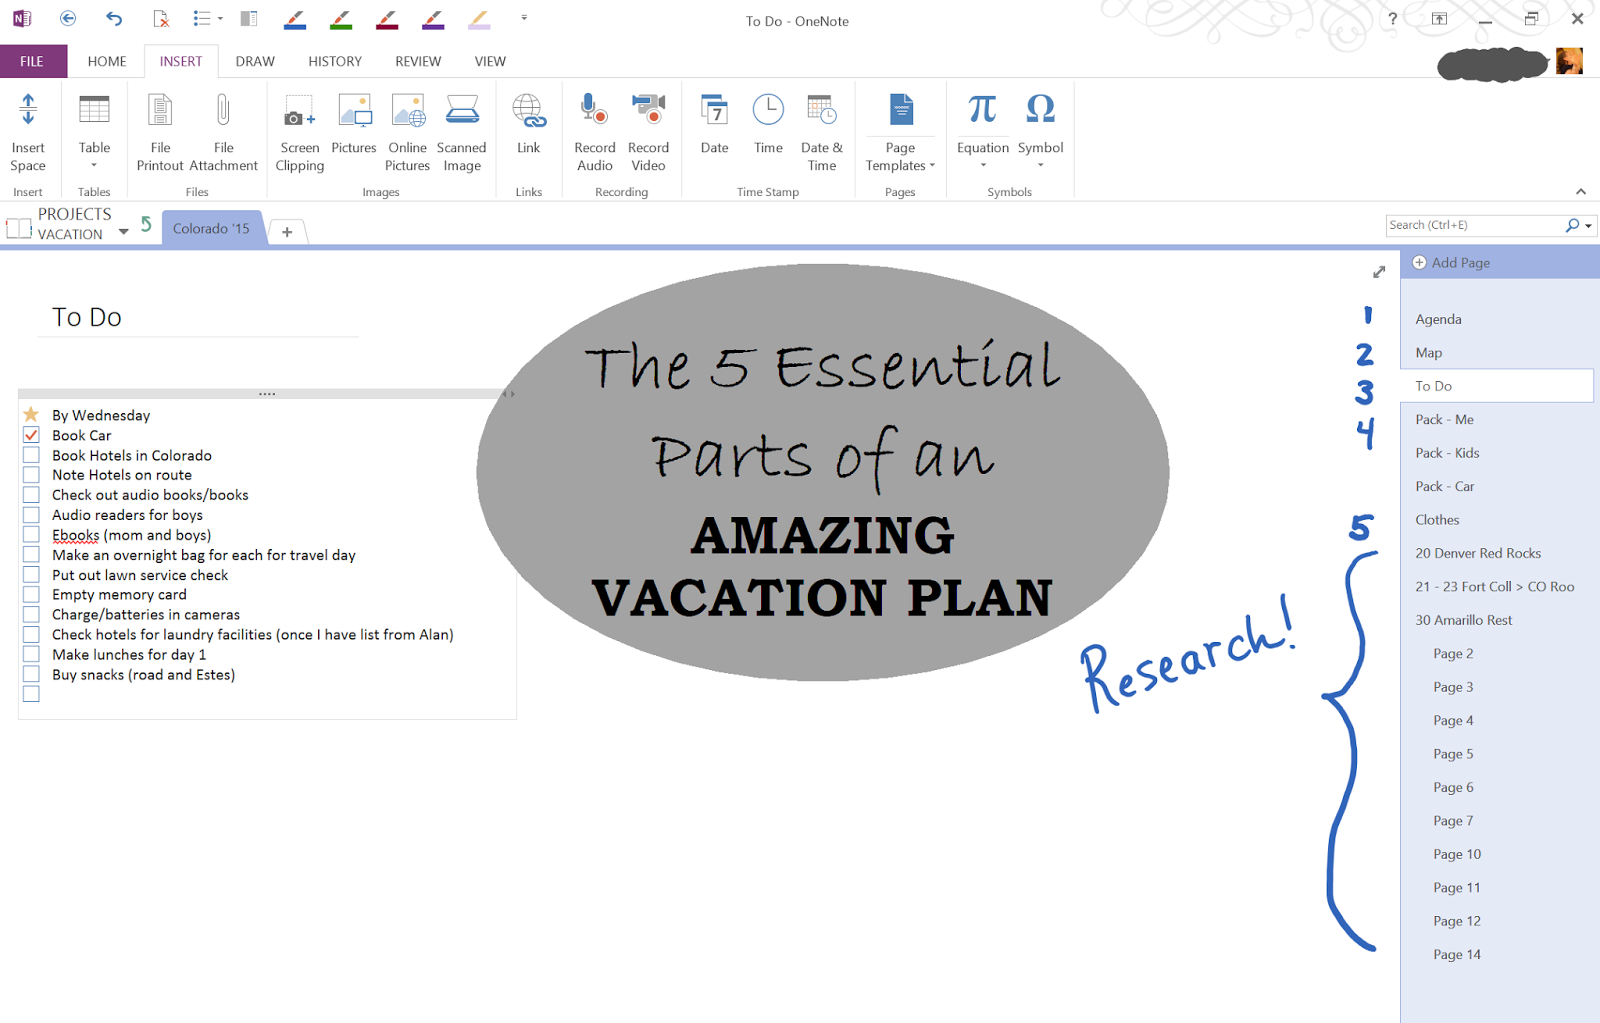Start Record Video

[x=648, y=131]
